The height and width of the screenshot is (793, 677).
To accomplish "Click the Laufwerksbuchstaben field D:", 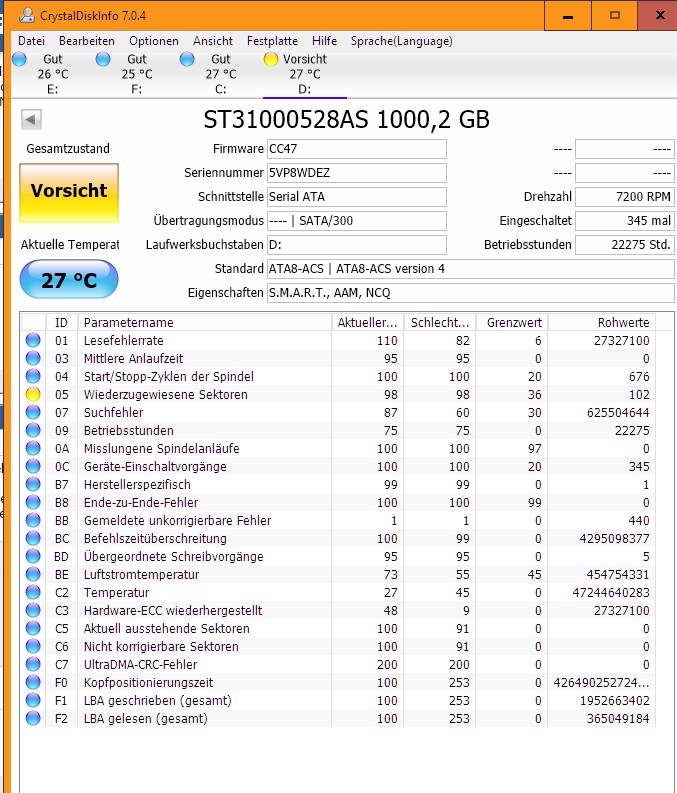I will pyautogui.click(x=357, y=245).
